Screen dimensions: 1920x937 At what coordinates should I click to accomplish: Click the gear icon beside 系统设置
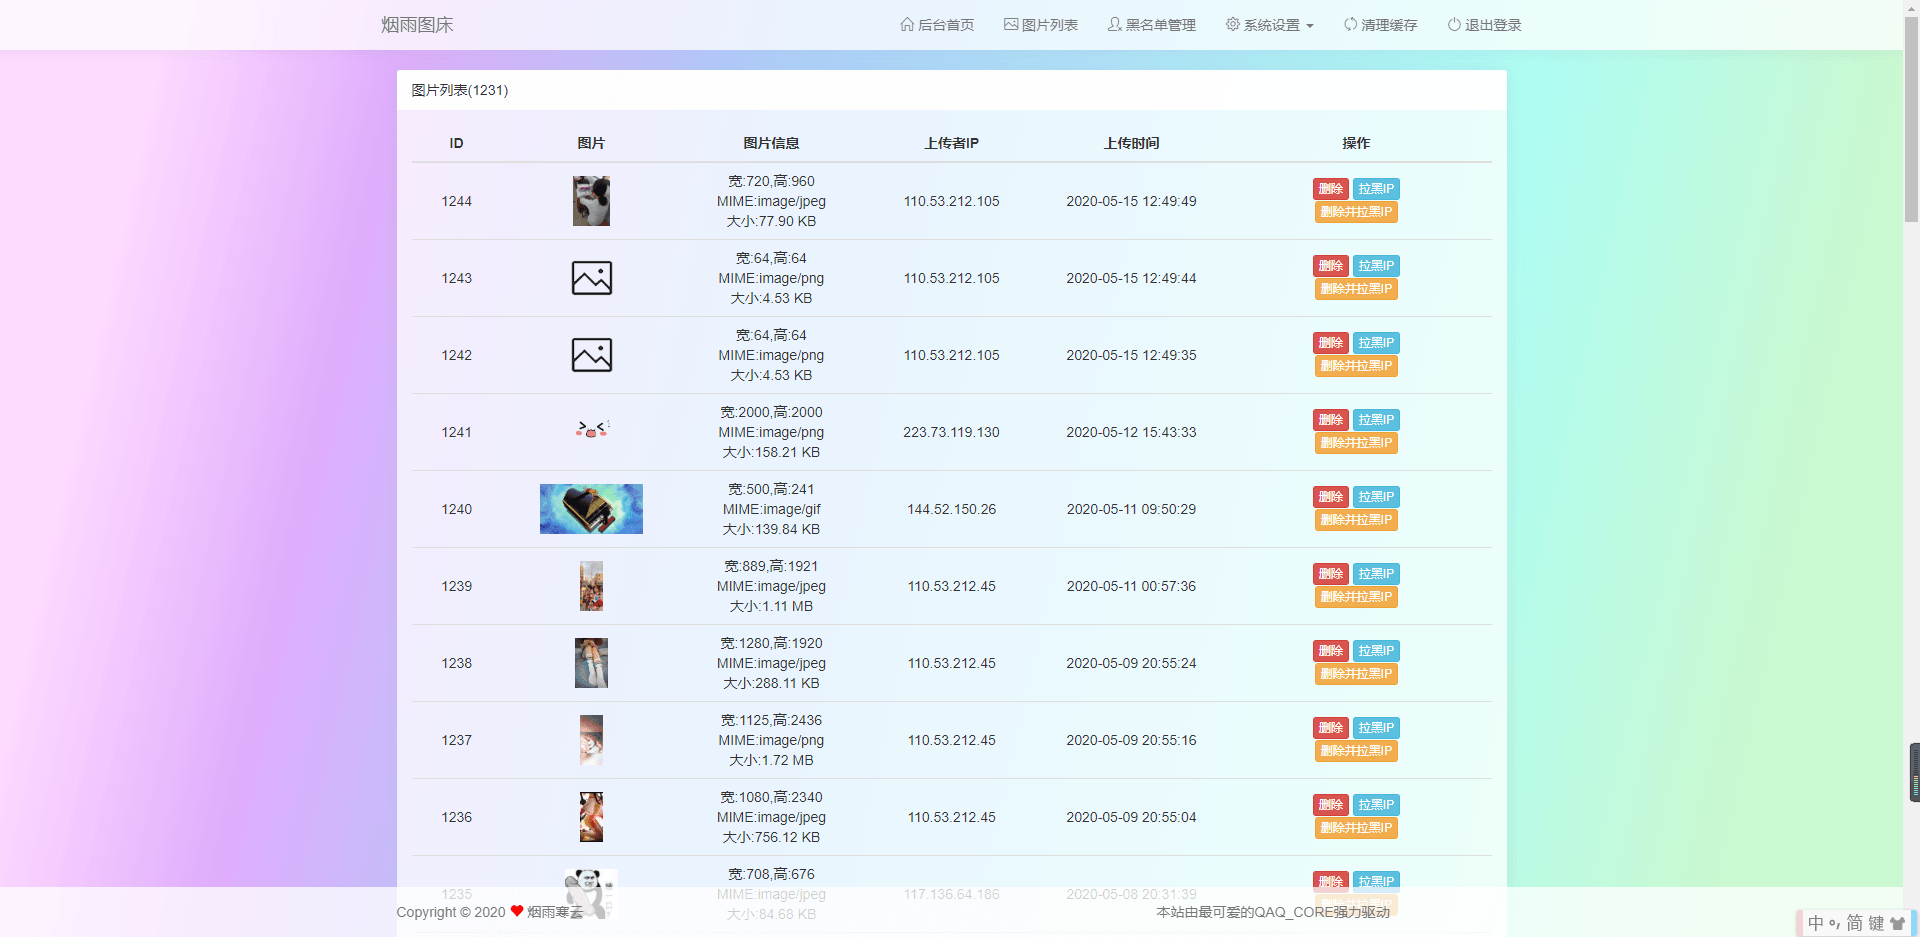pos(1231,24)
